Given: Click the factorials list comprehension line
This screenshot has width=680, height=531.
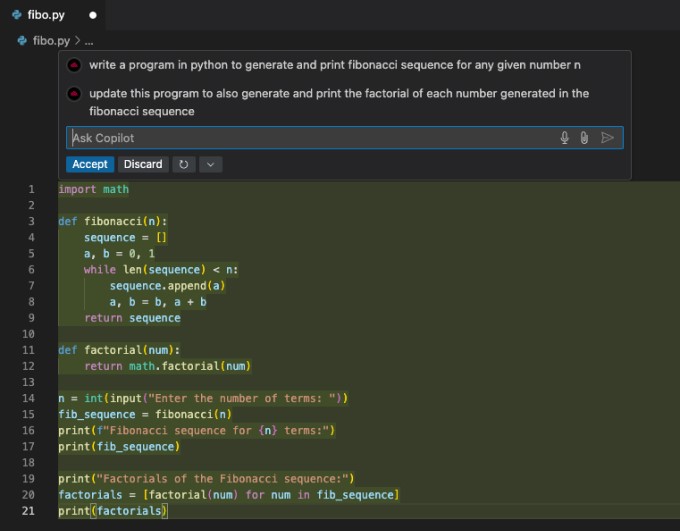Looking at the screenshot, I should pyautogui.click(x=229, y=494).
